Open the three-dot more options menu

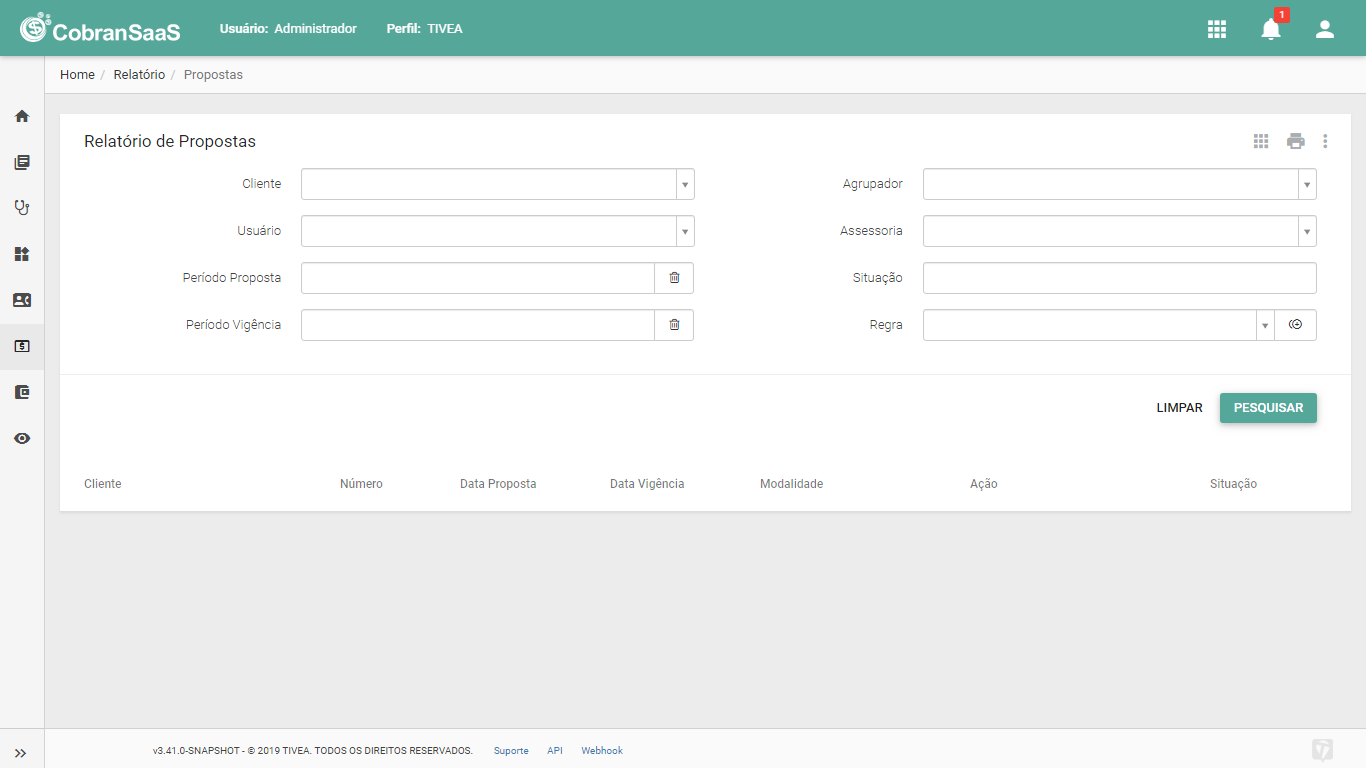(x=1325, y=141)
